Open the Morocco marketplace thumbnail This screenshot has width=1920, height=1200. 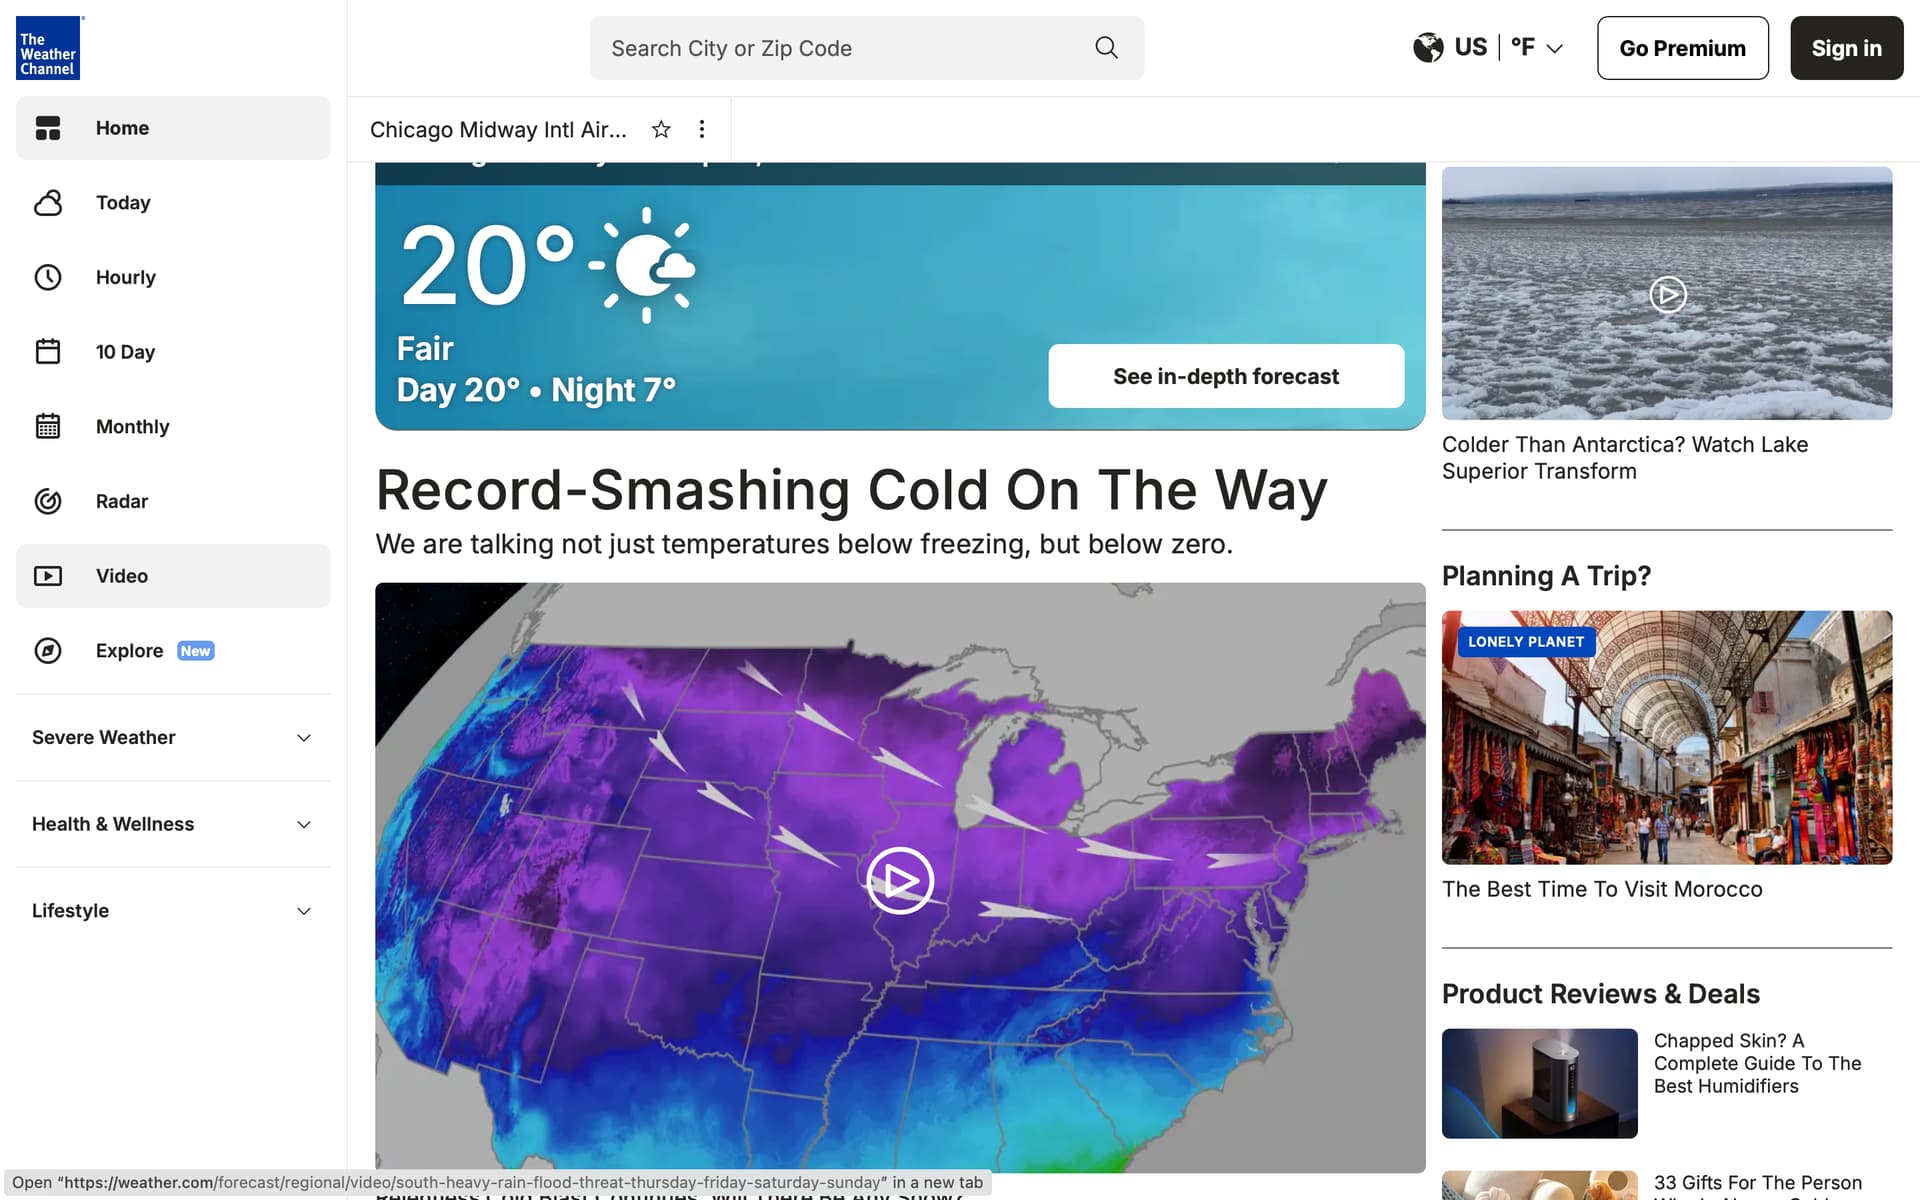[1667, 737]
